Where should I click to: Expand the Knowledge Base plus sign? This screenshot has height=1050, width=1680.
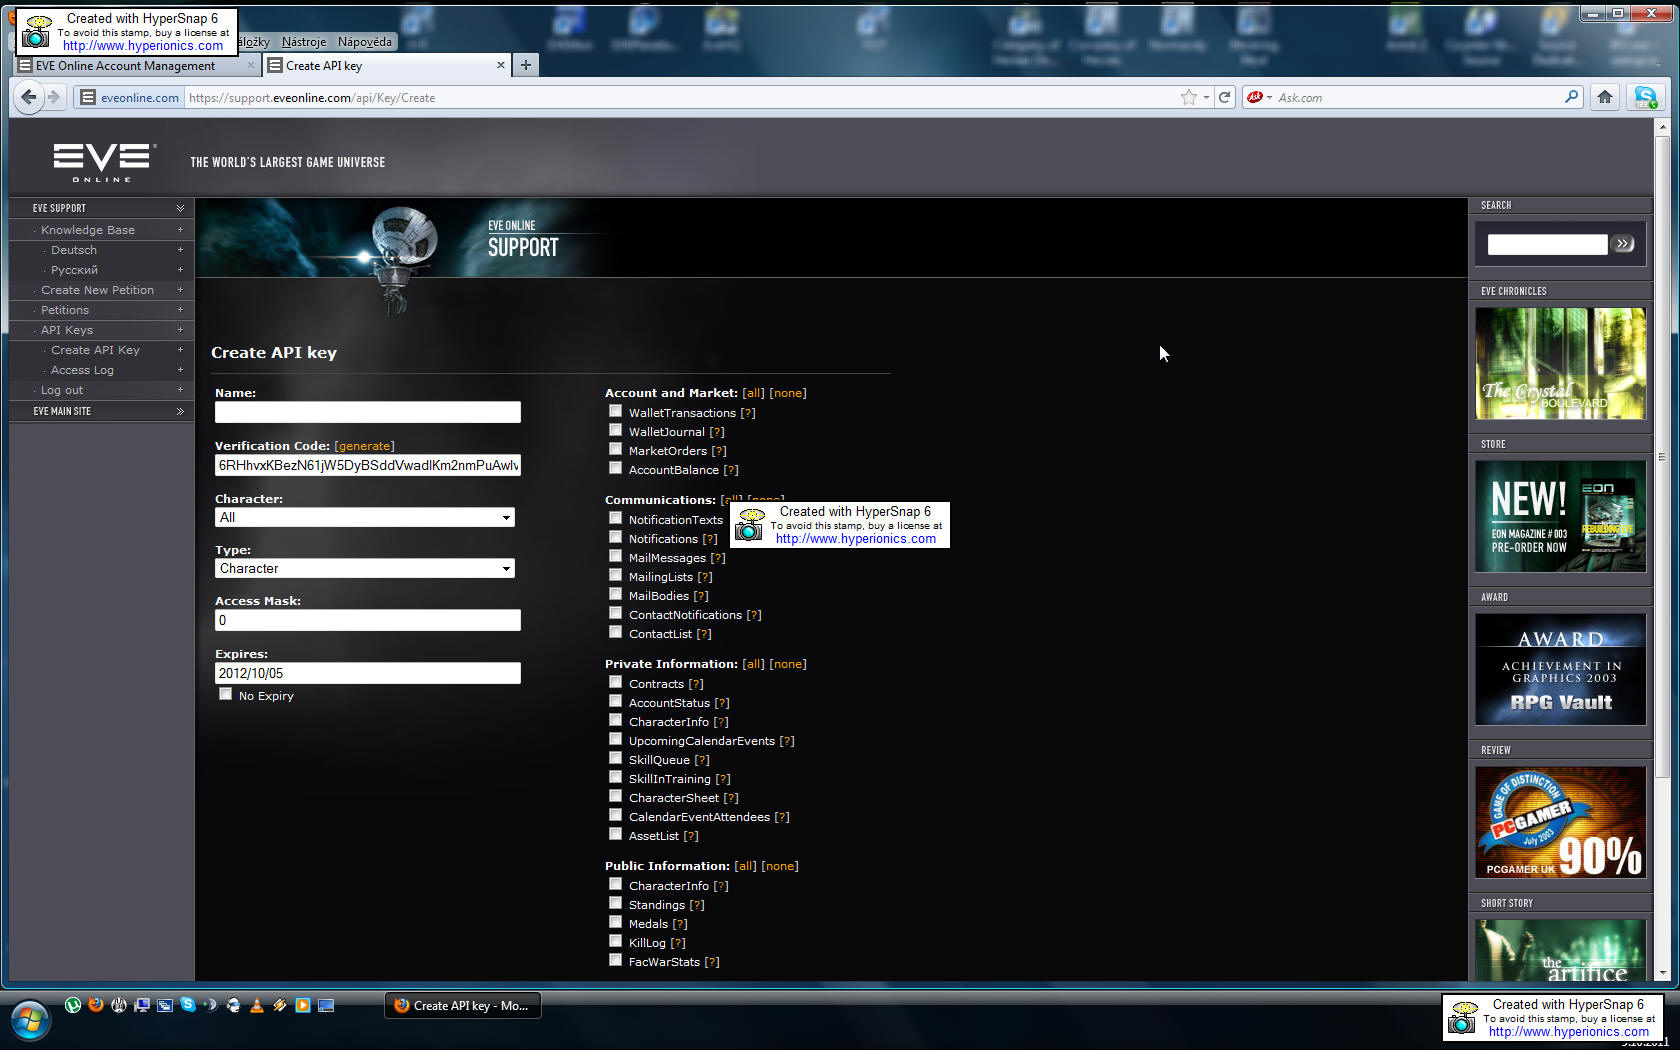coord(180,230)
